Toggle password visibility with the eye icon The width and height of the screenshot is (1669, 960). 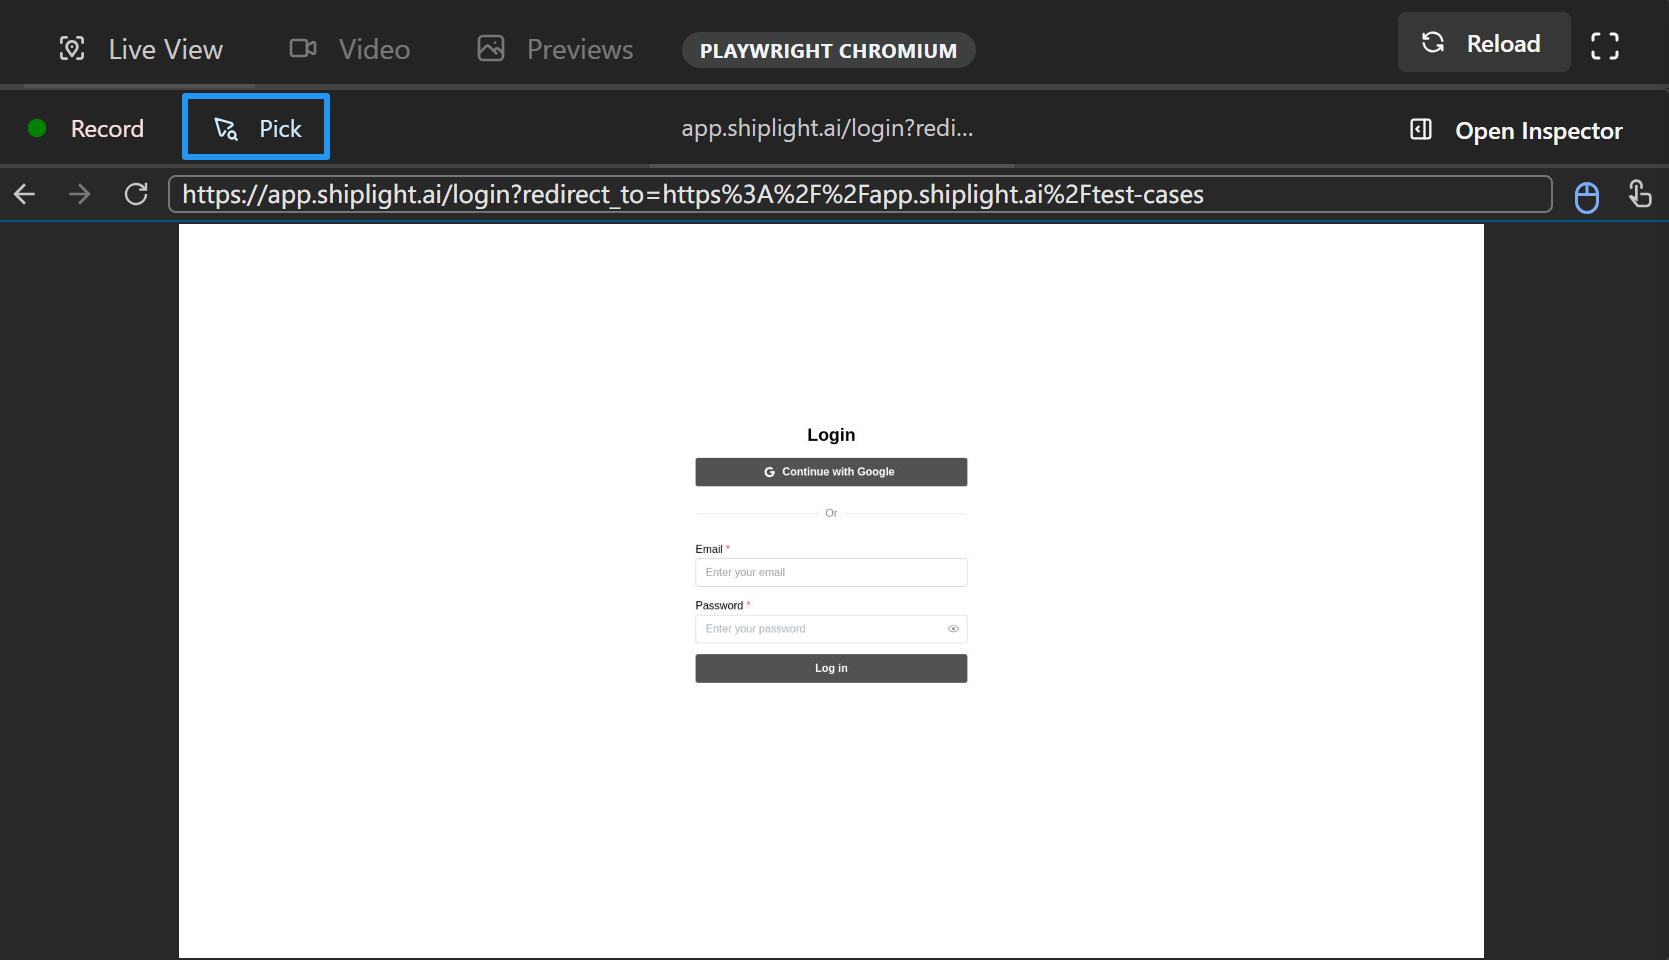(x=953, y=629)
